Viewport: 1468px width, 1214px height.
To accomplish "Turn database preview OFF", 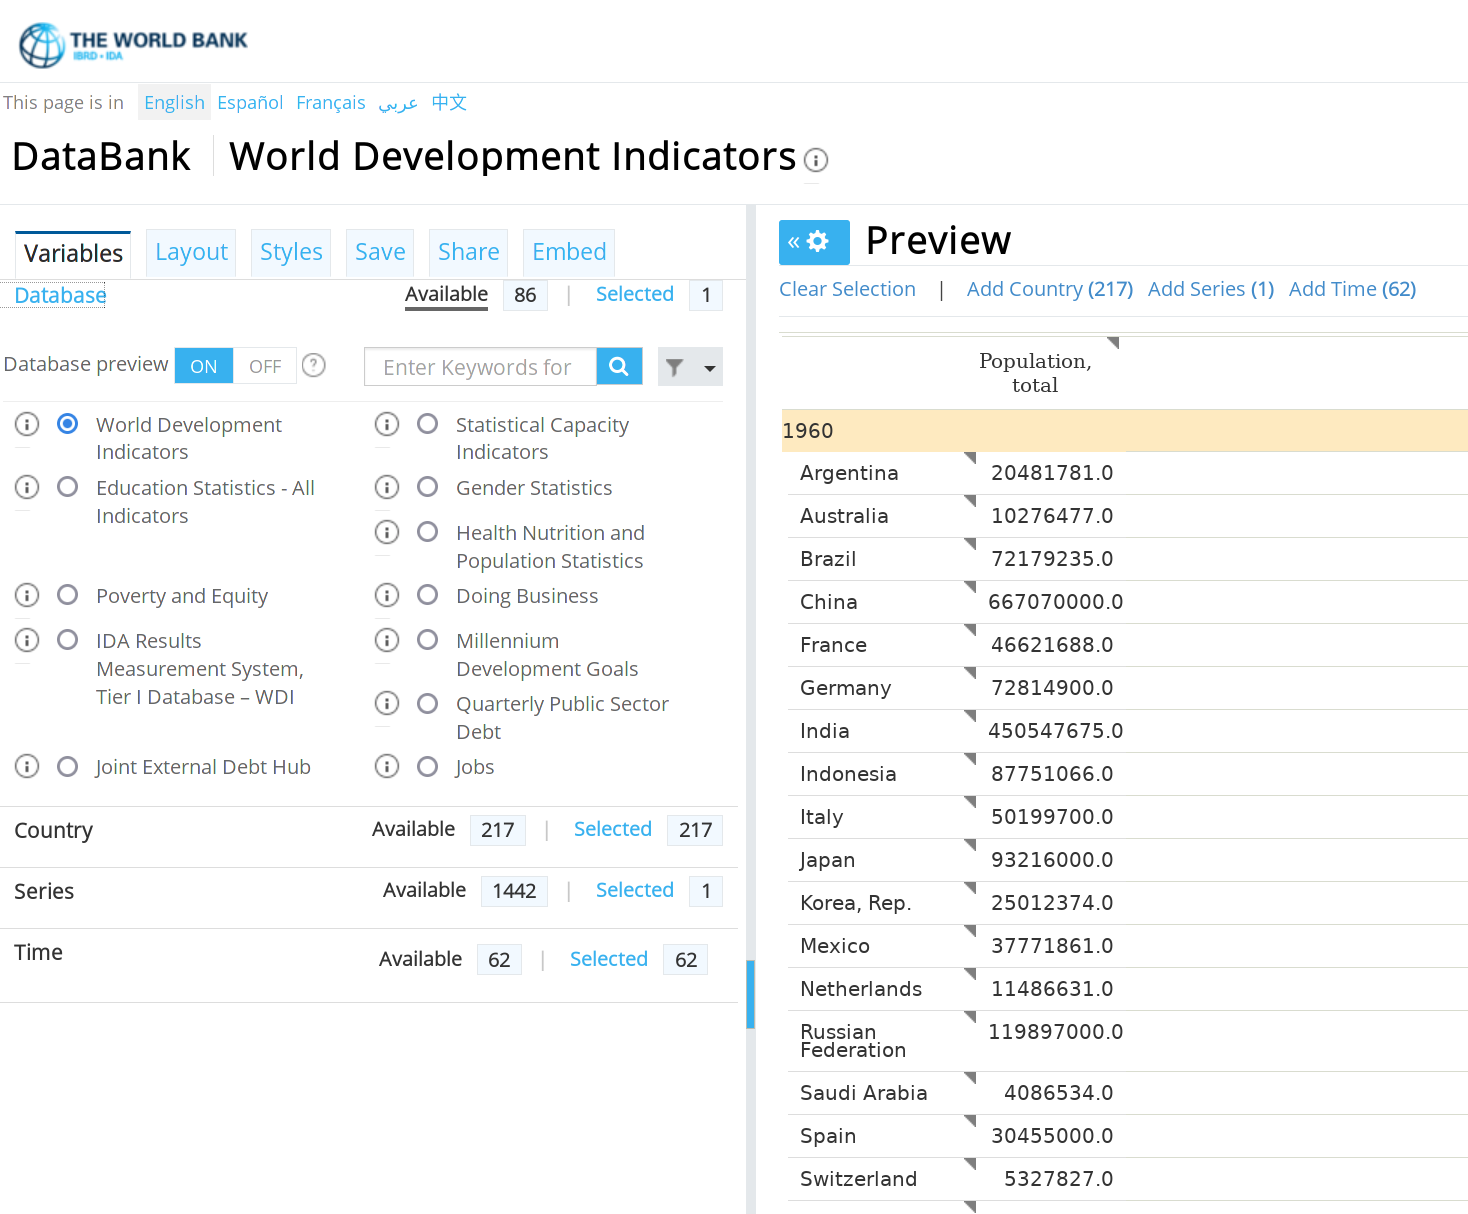I will click(x=265, y=366).
